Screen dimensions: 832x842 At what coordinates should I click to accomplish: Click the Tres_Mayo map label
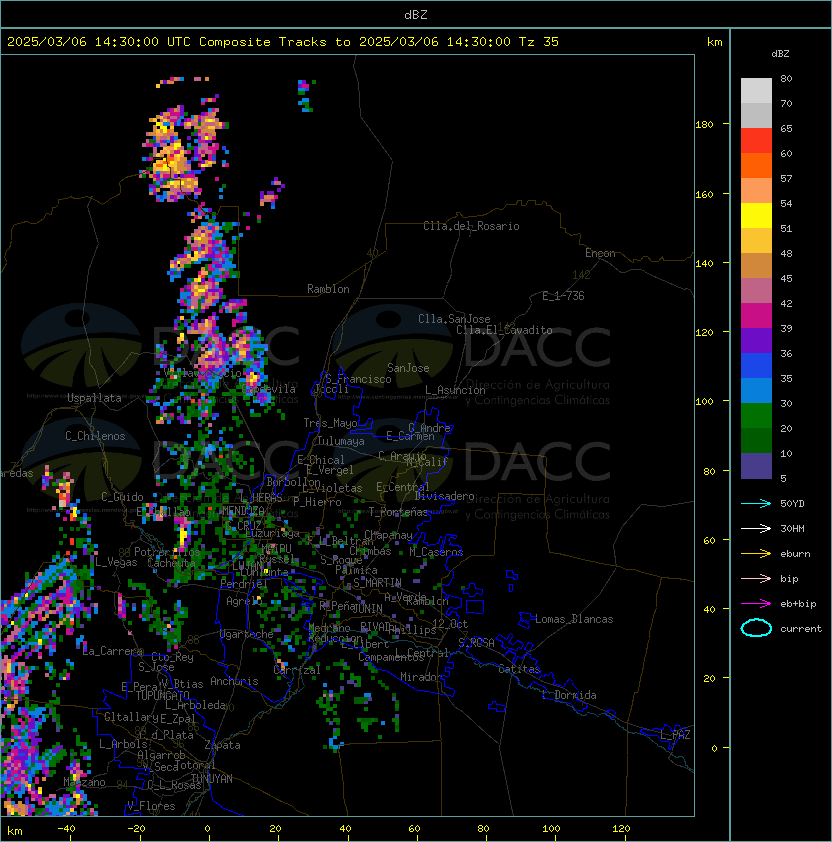pos(330,423)
